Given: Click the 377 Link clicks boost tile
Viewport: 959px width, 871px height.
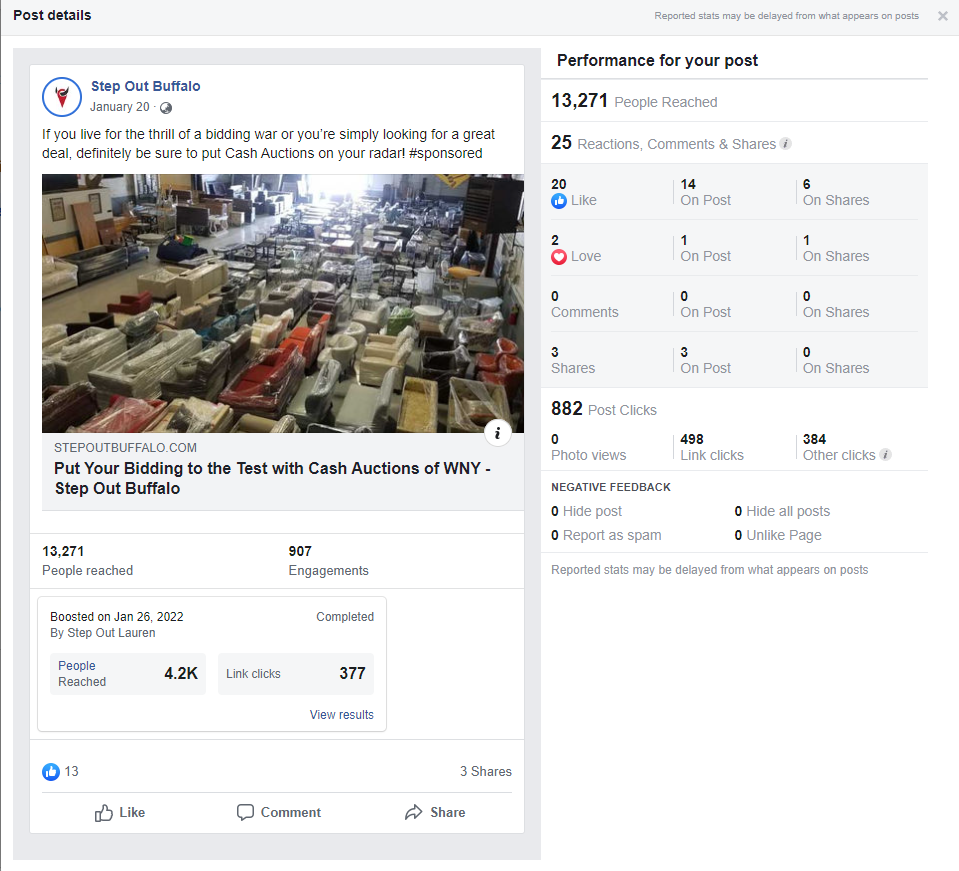Looking at the screenshot, I should click(296, 673).
